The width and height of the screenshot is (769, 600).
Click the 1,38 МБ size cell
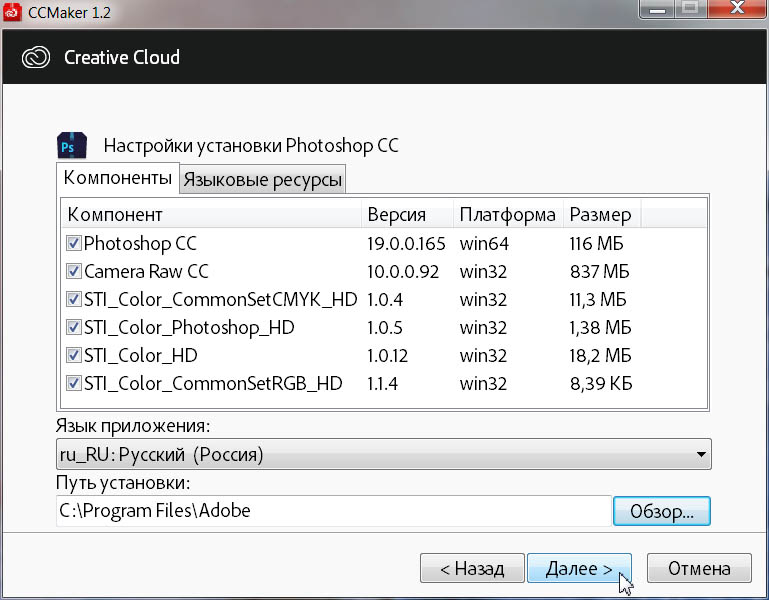click(600, 327)
